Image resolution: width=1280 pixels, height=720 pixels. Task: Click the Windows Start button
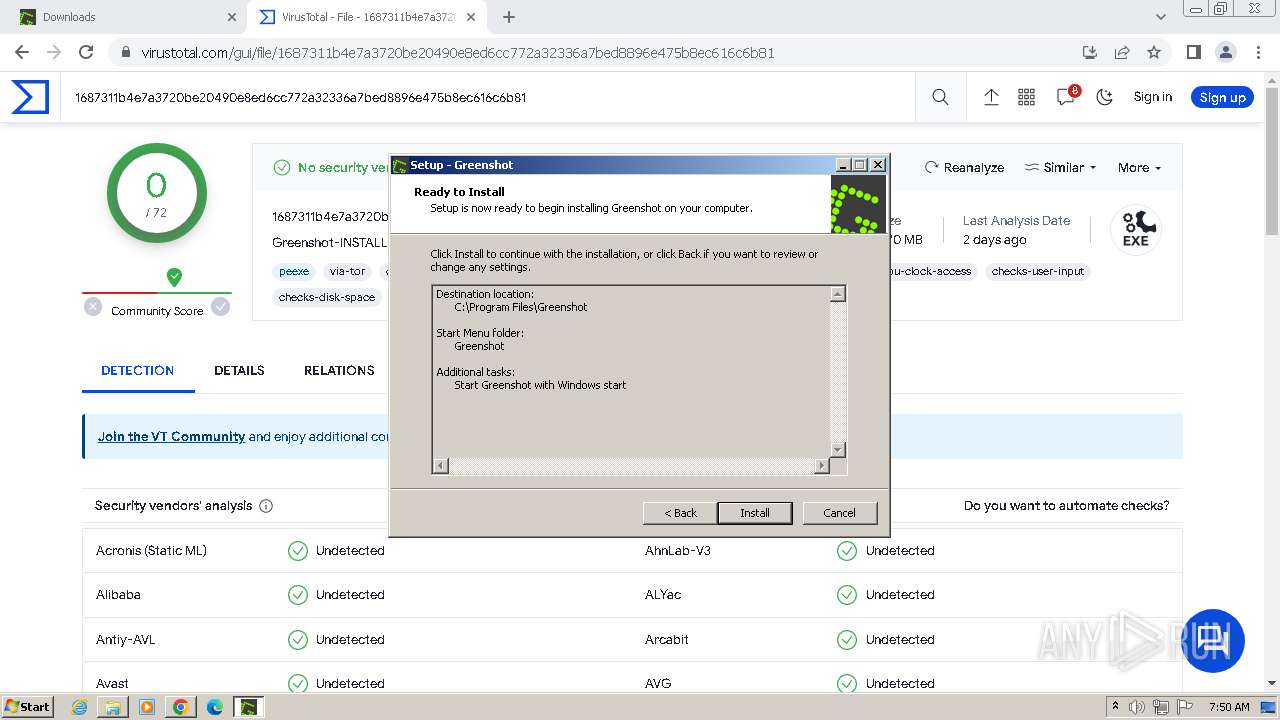pos(27,707)
